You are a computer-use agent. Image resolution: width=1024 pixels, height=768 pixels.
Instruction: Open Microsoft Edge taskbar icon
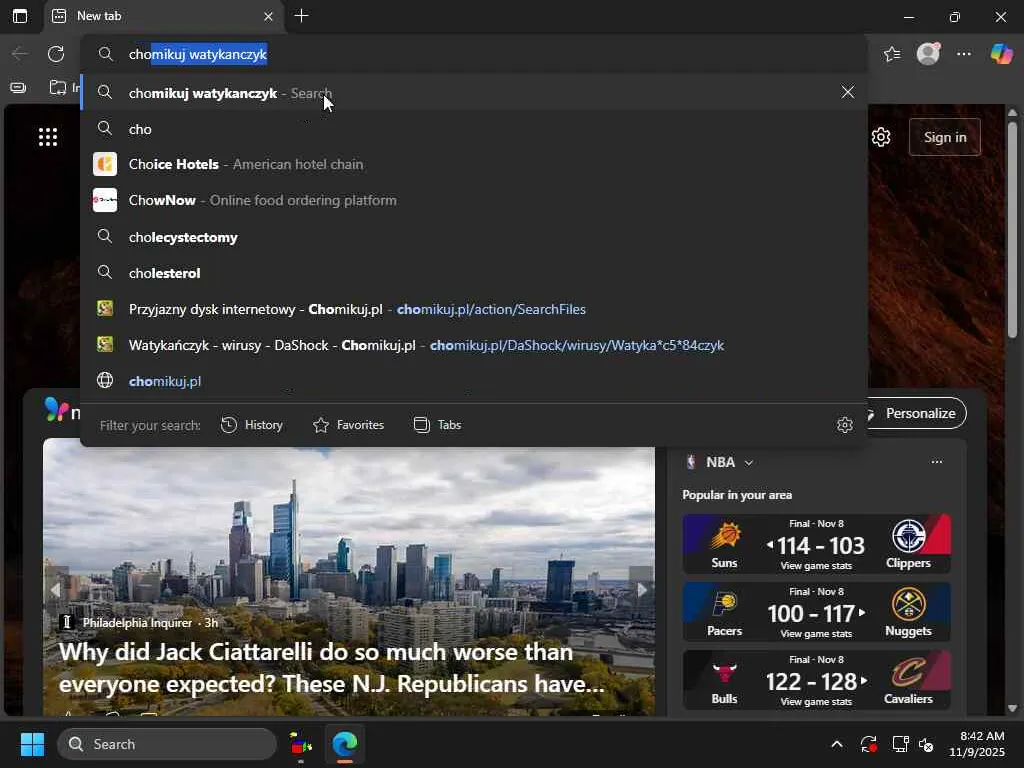344,744
